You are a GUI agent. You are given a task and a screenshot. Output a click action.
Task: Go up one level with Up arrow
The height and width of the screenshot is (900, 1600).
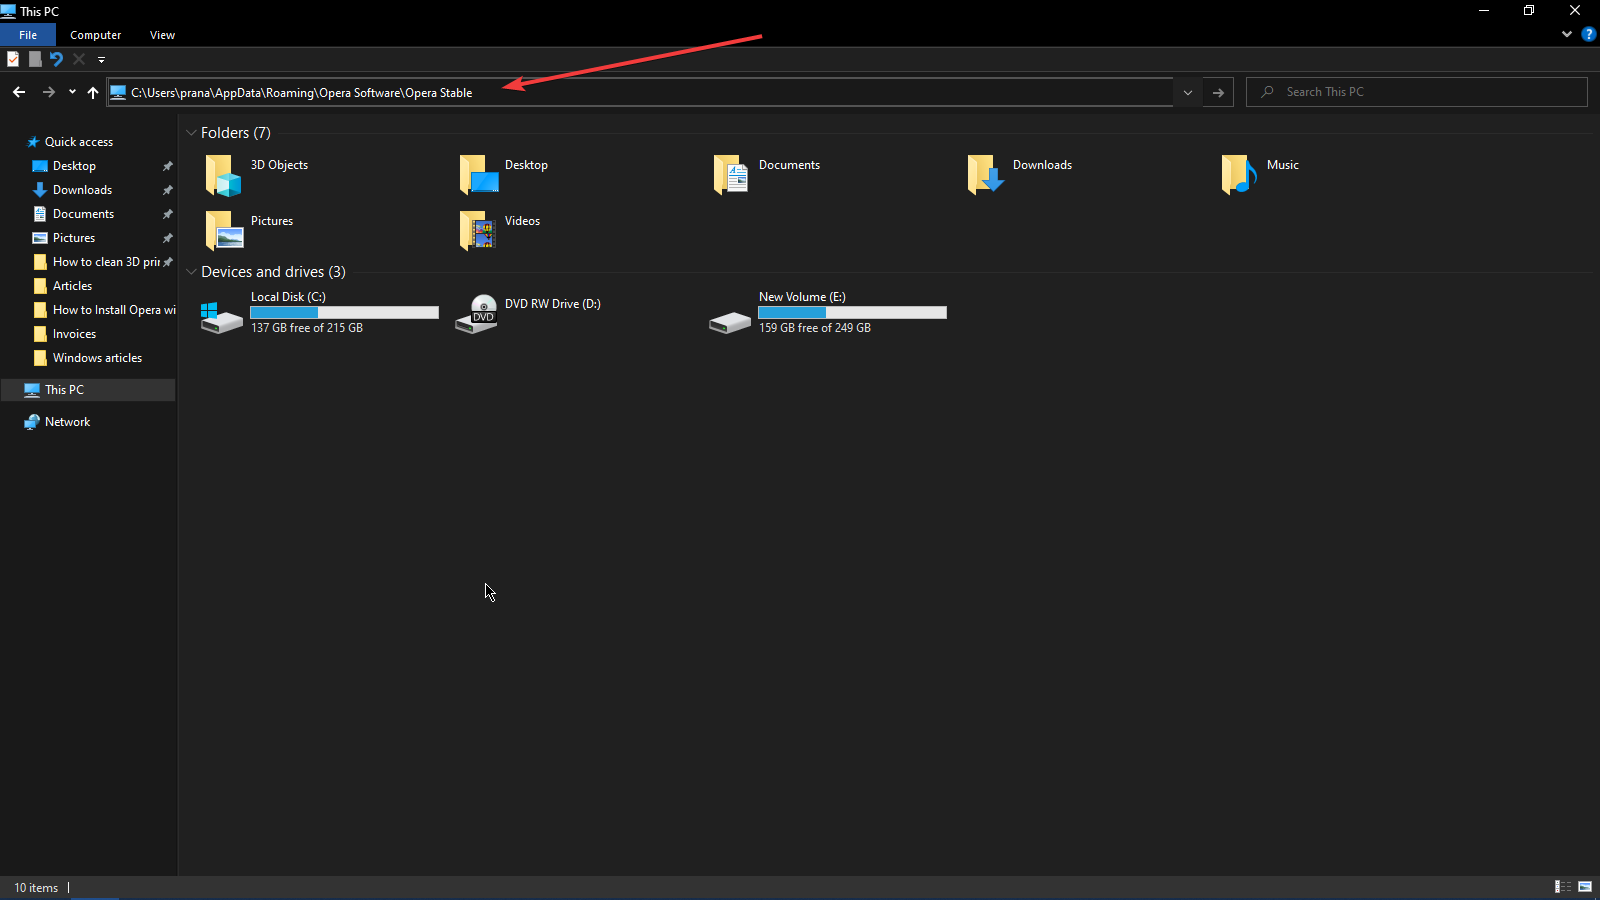[x=93, y=92]
